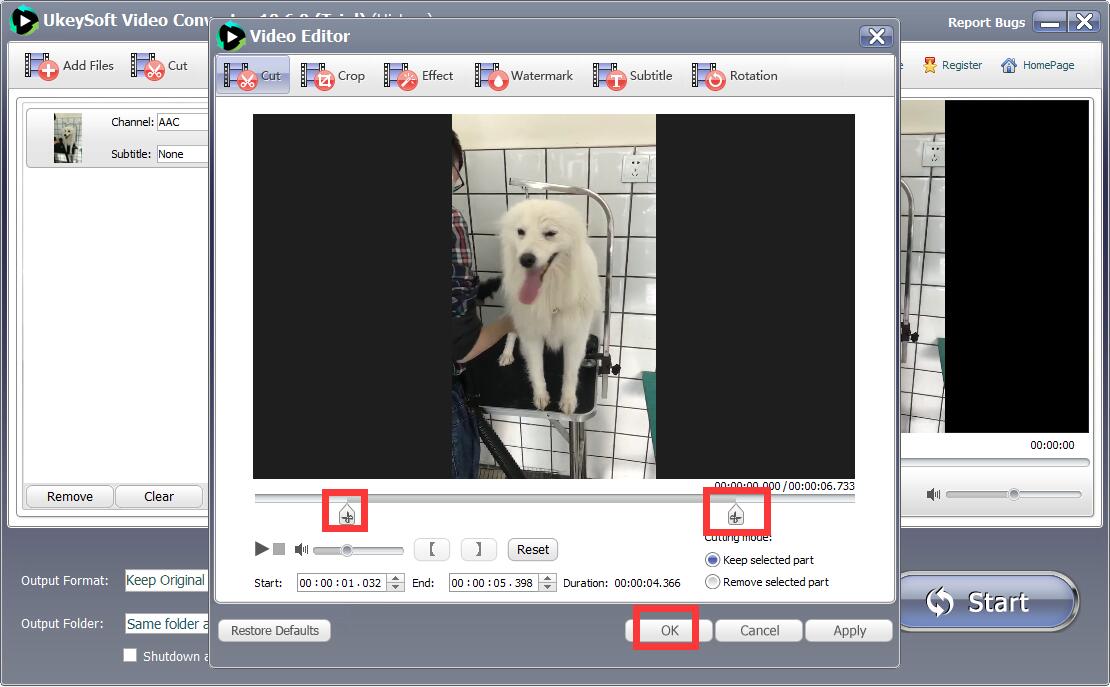The width and height of the screenshot is (1110, 687).
Task: Confirm edits with the OK button
Action: pos(669,630)
